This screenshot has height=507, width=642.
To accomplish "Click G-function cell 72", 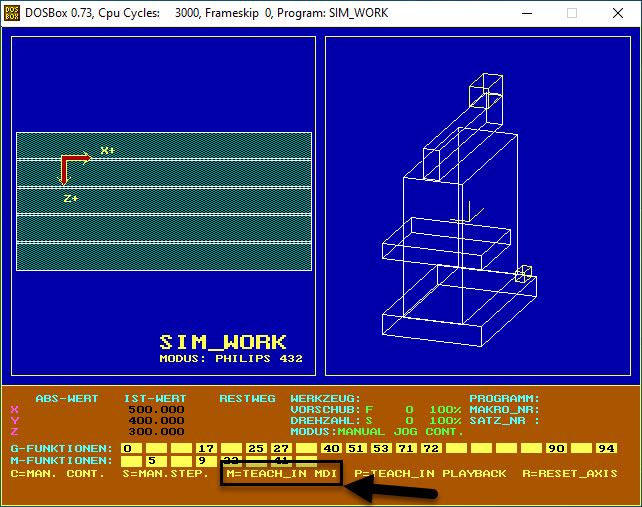I will (x=431, y=448).
